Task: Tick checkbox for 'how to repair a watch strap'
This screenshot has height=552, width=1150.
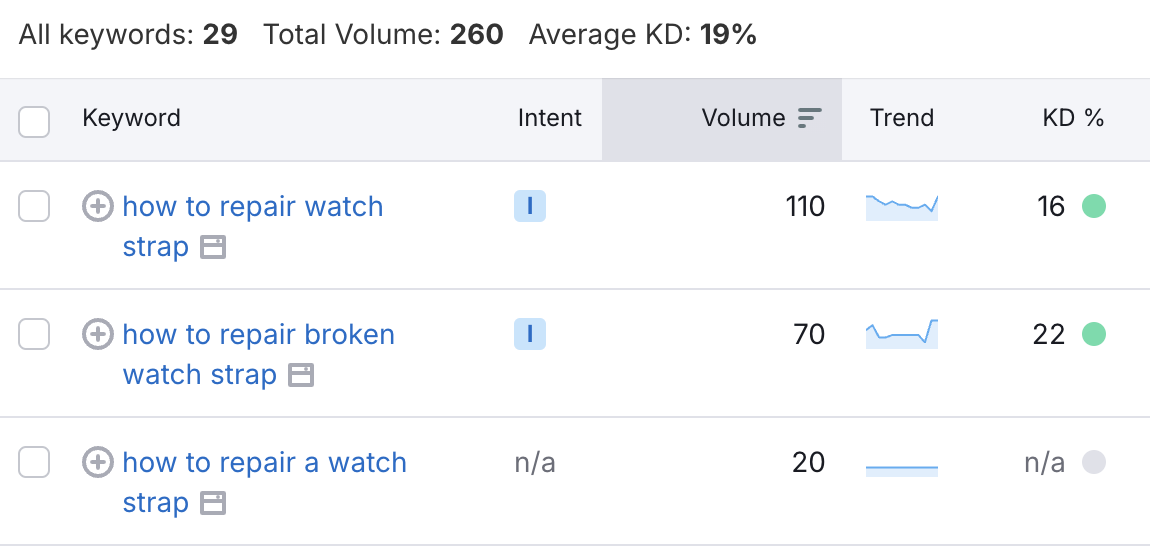Action: tap(35, 462)
